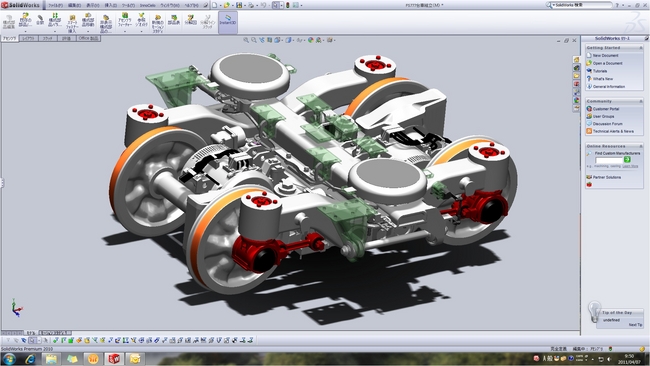Click the Find Custom Manufacturers search field
The height and width of the screenshot is (366, 650).
click(609, 160)
